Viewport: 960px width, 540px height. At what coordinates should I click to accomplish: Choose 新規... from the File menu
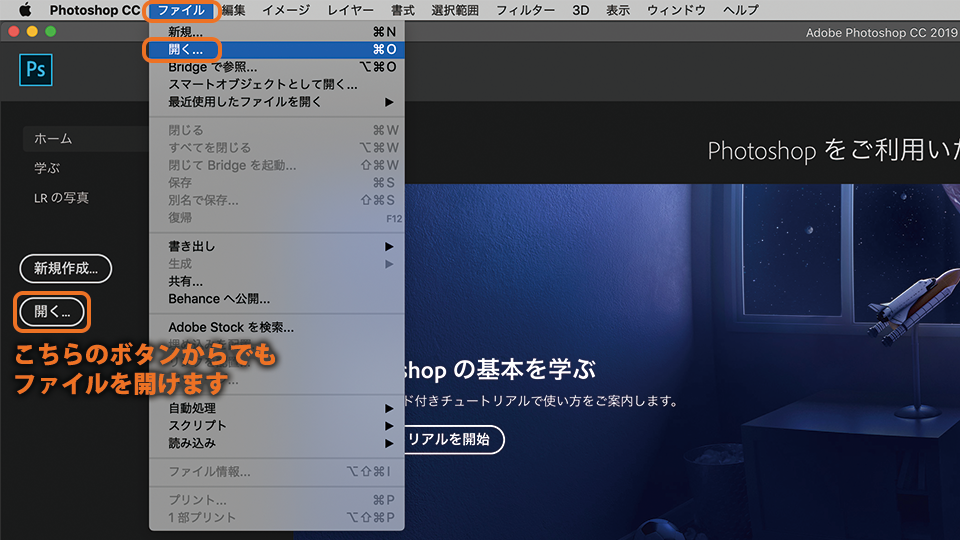click(277, 32)
